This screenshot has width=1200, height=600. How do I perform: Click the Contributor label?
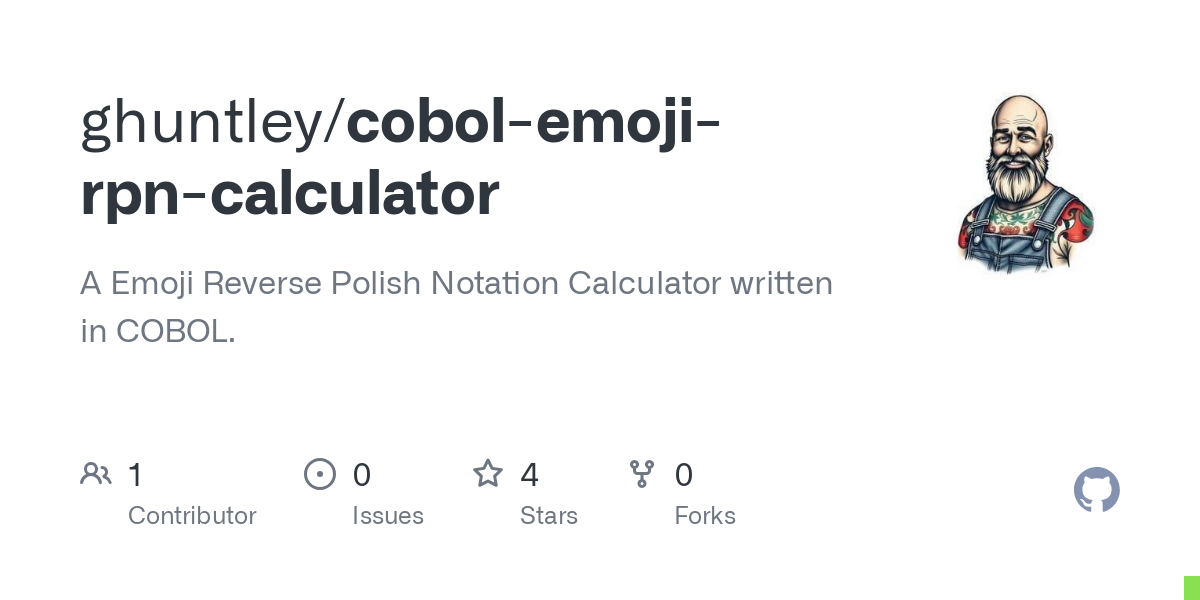click(192, 516)
